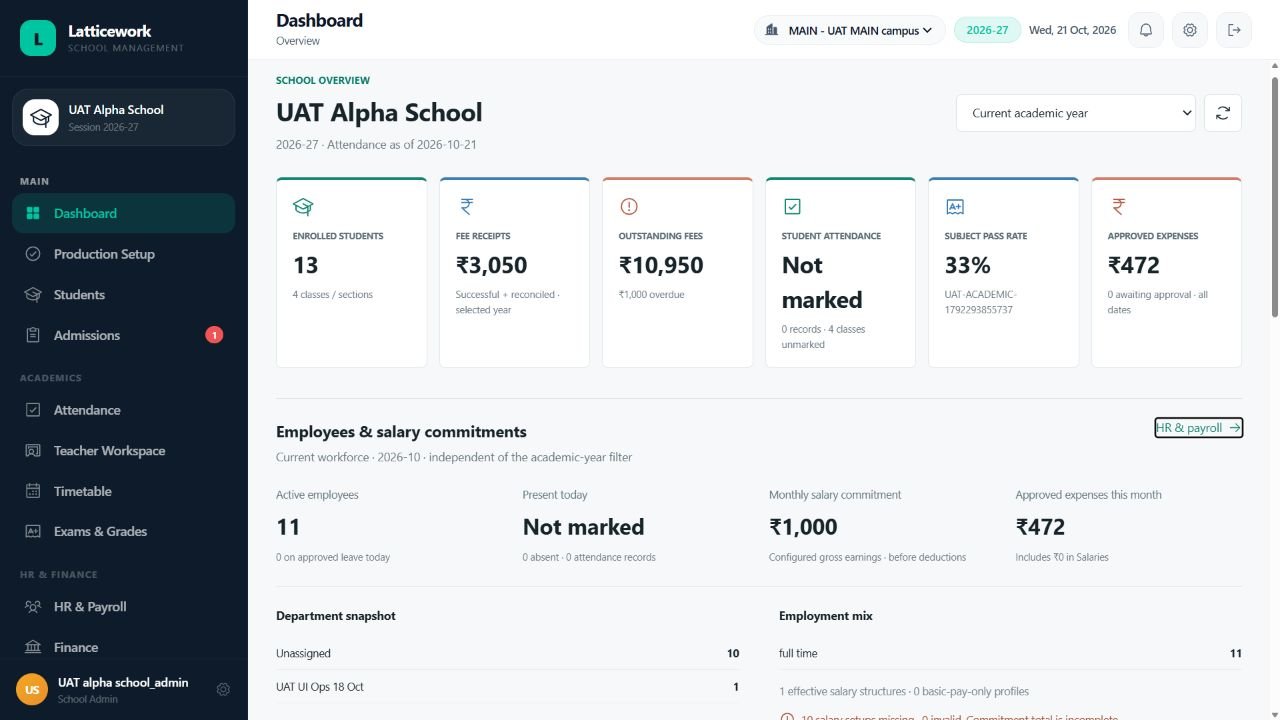Open Finance in sidebar
The width and height of the screenshot is (1280, 720).
pos(124,647)
